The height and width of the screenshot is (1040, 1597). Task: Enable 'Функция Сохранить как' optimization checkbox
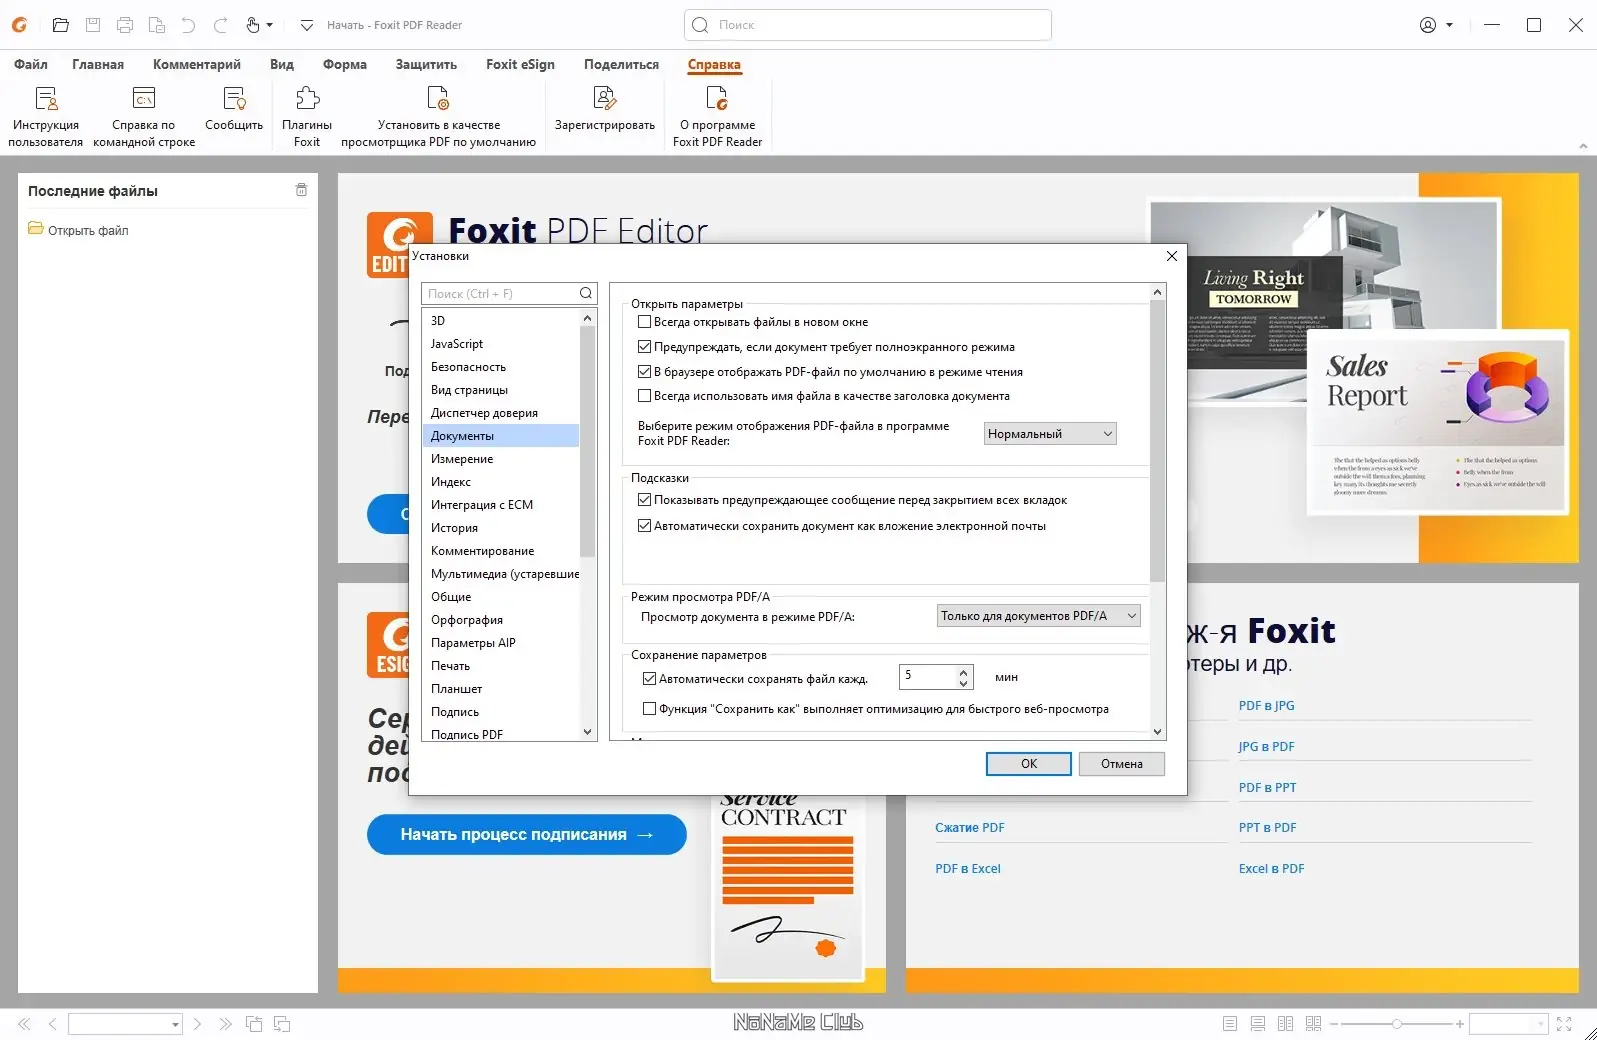(x=649, y=709)
